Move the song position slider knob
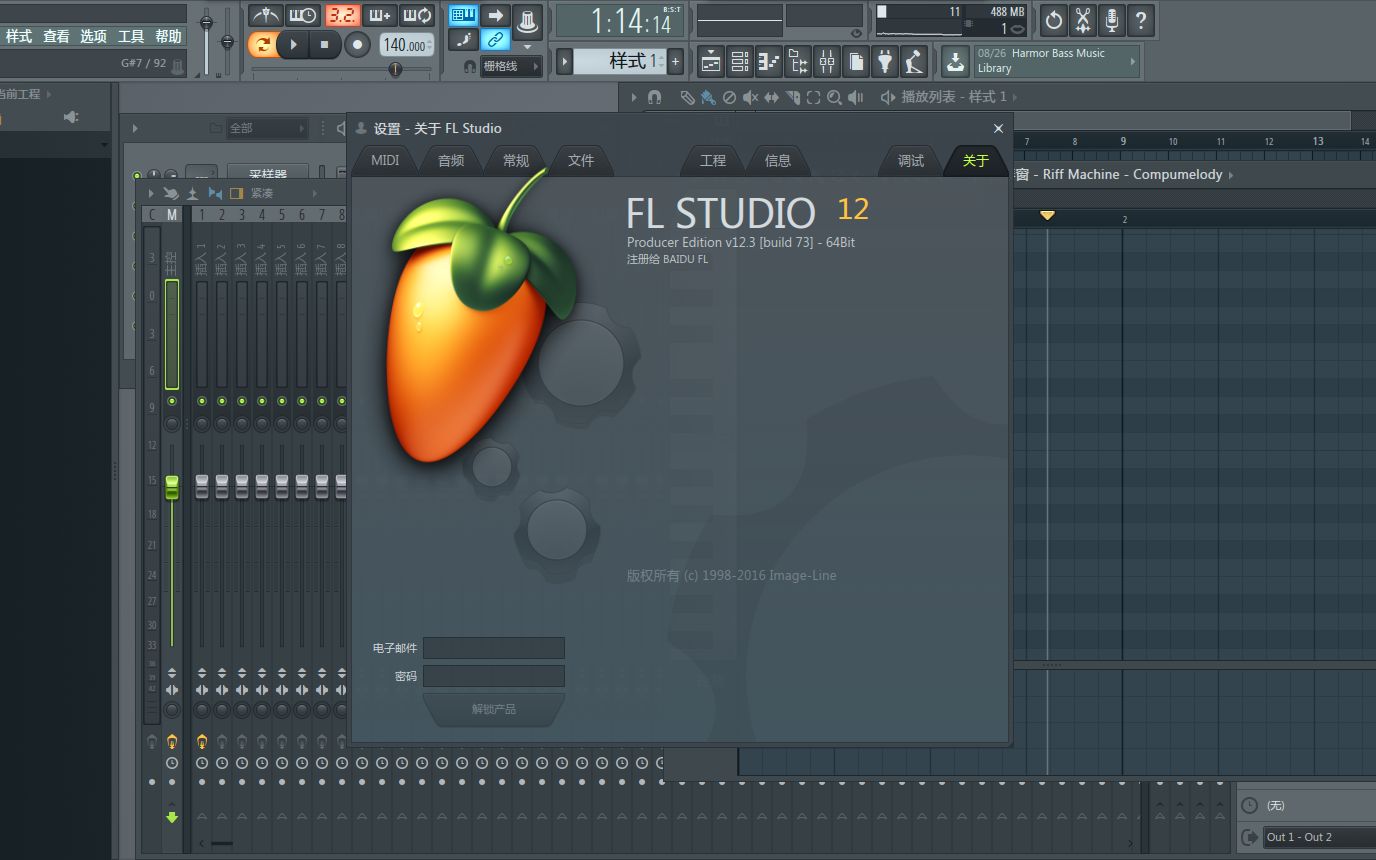The width and height of the screenshot is (1376, 860). click(x=395, y=69)
